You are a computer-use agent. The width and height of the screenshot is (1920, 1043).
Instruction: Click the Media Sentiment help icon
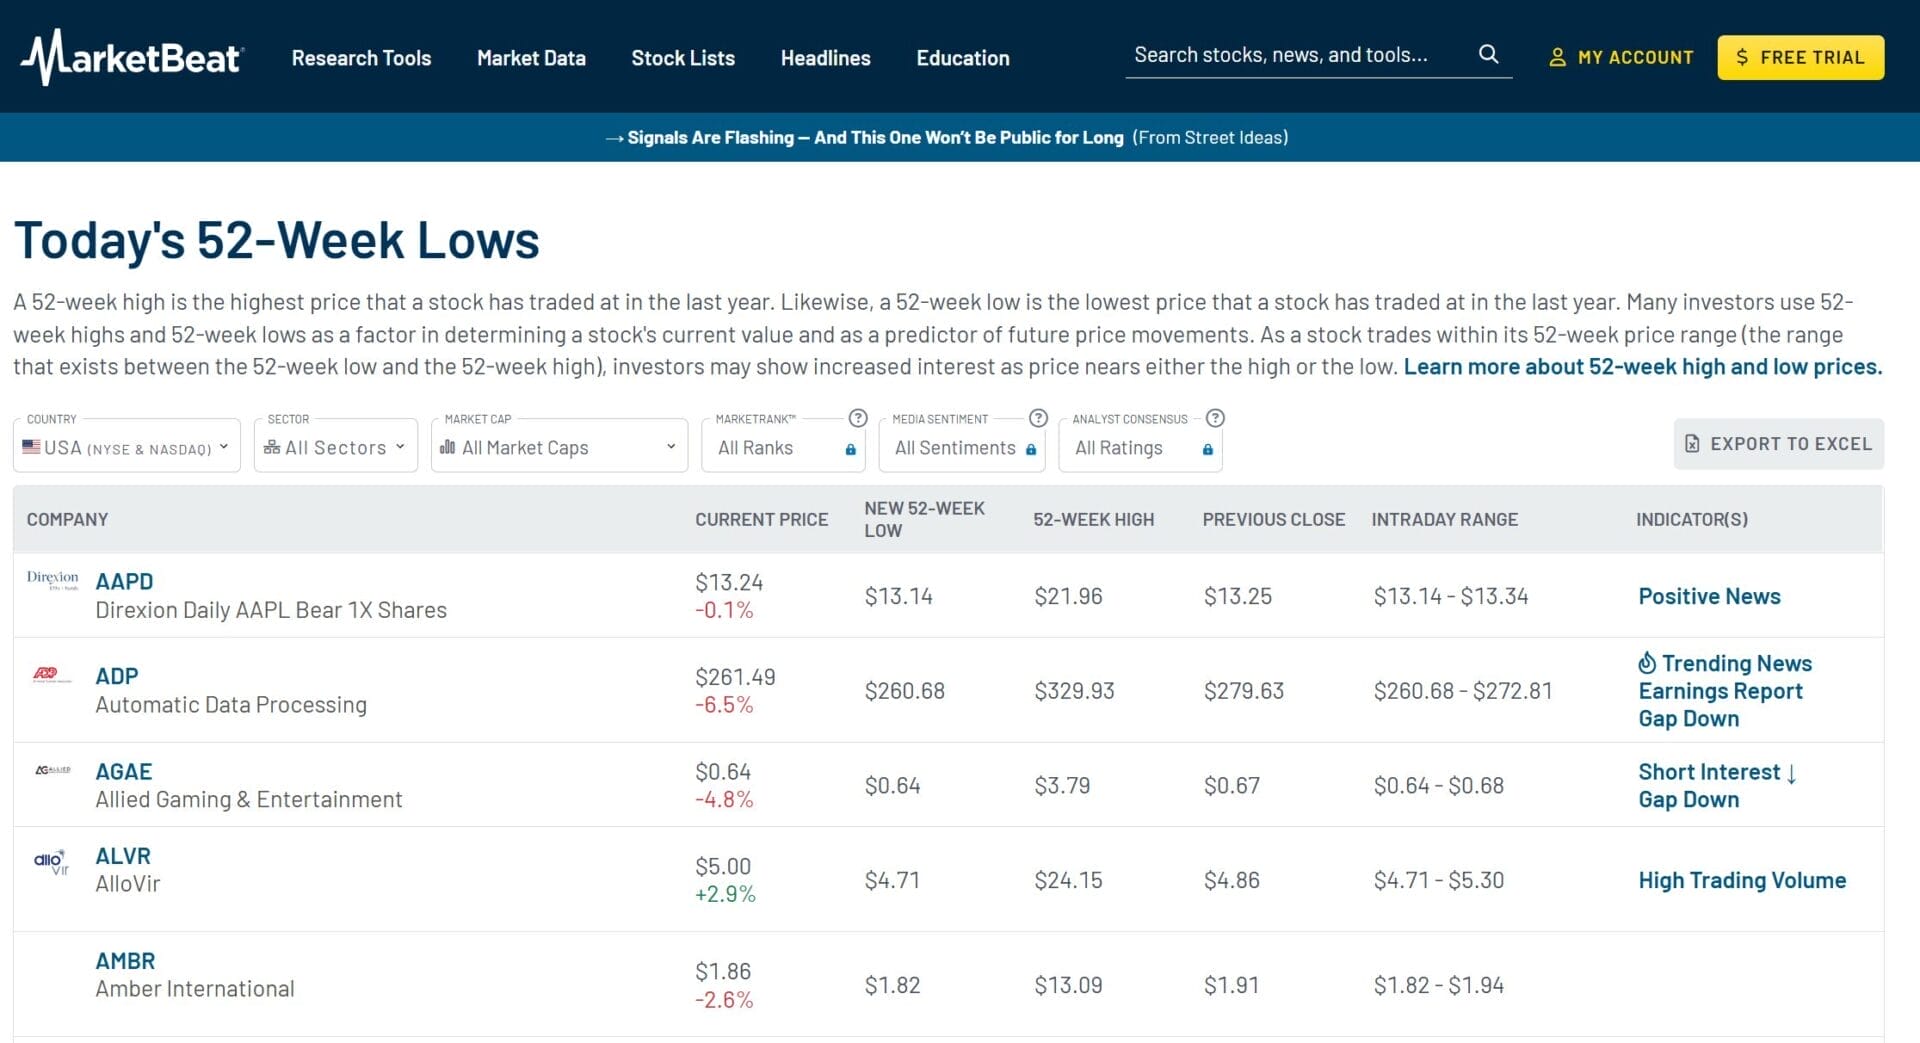point(1037,419)
